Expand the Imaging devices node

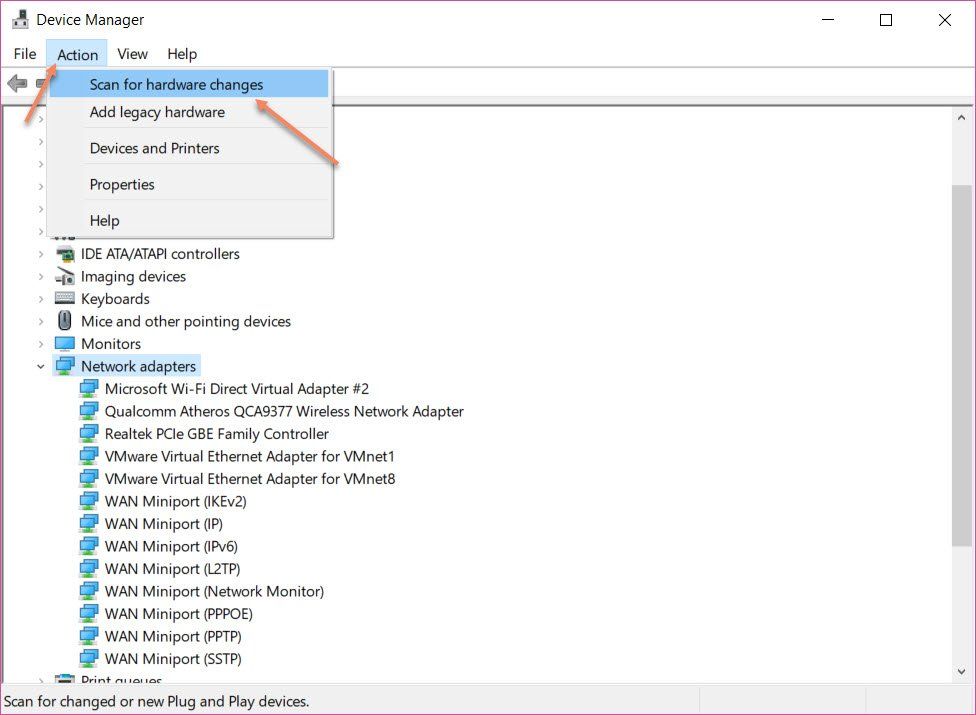[x=41, y=277]
